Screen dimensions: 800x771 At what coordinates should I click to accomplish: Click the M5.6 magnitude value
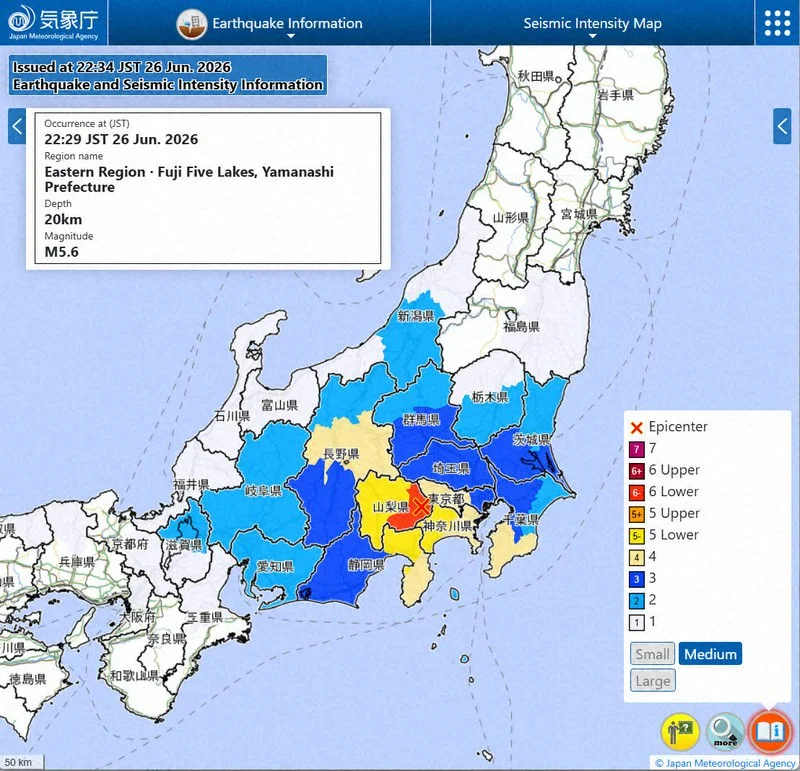61,252
